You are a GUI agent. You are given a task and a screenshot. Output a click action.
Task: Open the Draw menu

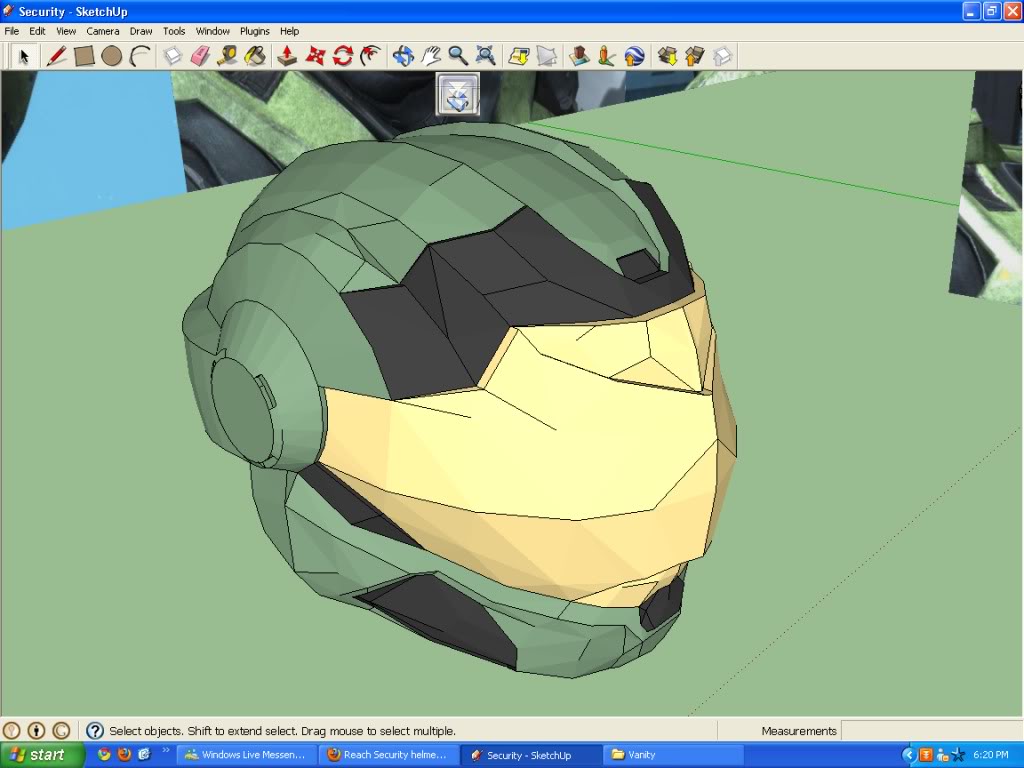pyautogui.click(x=141, y=31)
